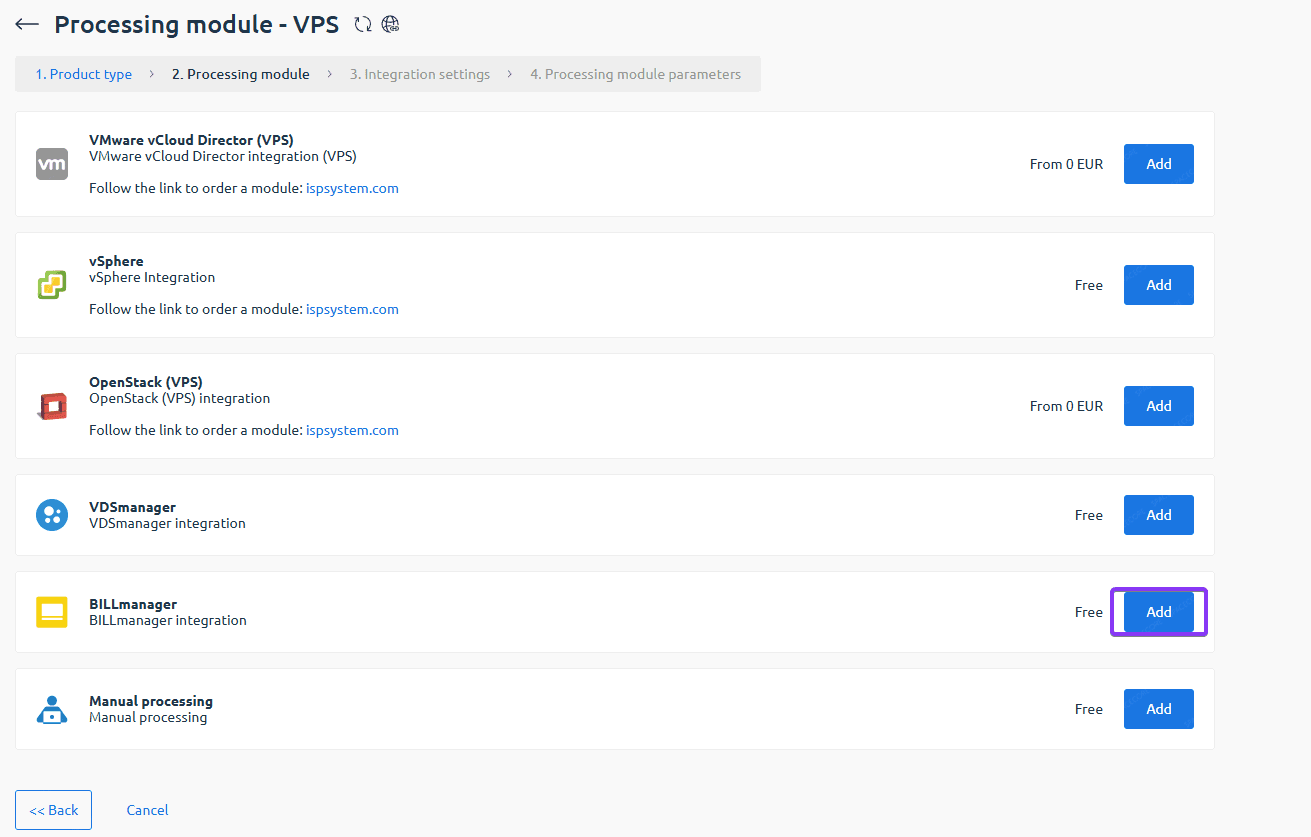Go to the Product type step
Image resolution: width=1311 pixels, height=837 pixels.
(x=84, y=74)
